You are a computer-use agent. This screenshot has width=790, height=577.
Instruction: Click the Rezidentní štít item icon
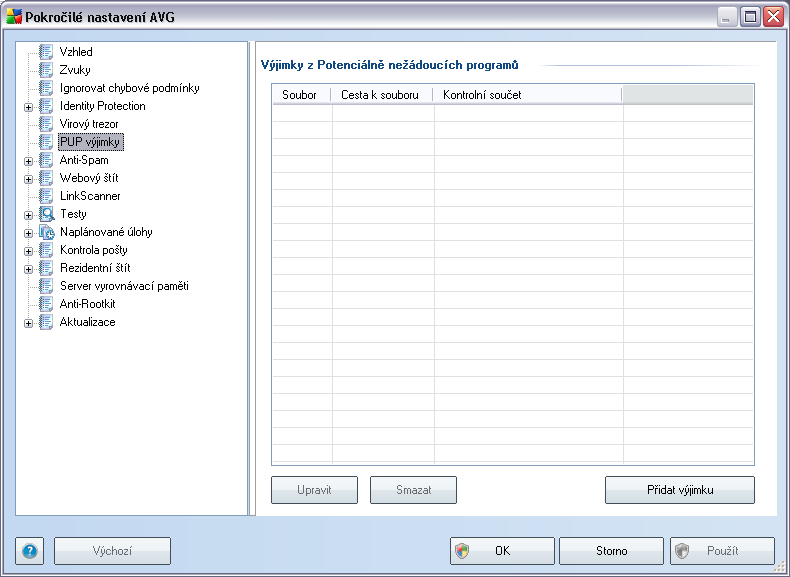click(x=46, y=268)
